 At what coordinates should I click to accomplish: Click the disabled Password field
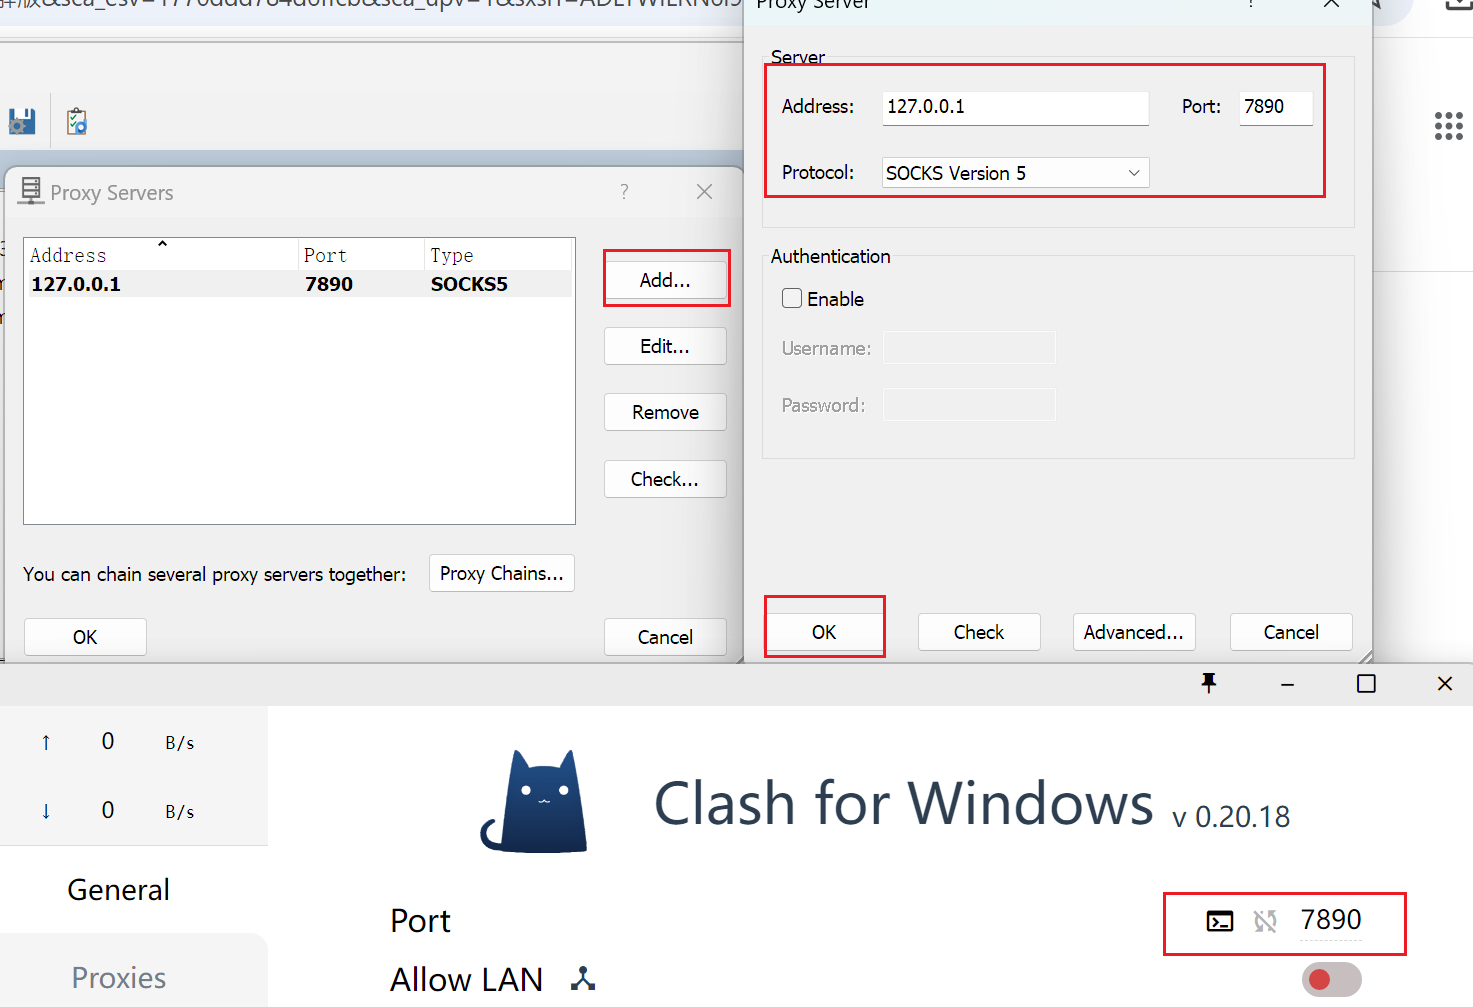point(969,405)
